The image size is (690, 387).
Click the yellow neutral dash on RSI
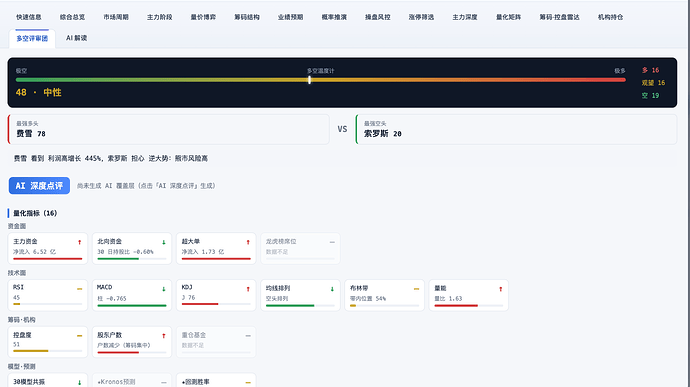coord(80,289)
